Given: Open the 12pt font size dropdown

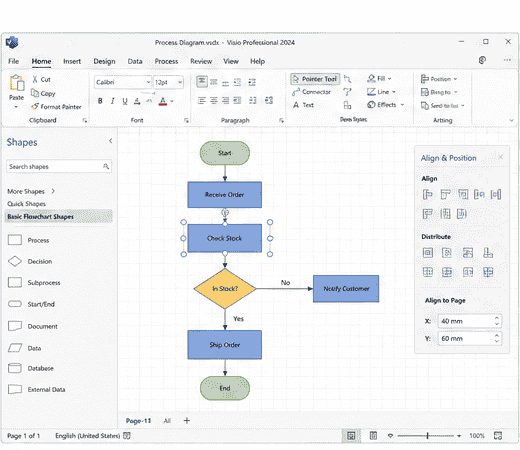Looking at the screenshot, I should pyautogui.click(x=180, y=82).
